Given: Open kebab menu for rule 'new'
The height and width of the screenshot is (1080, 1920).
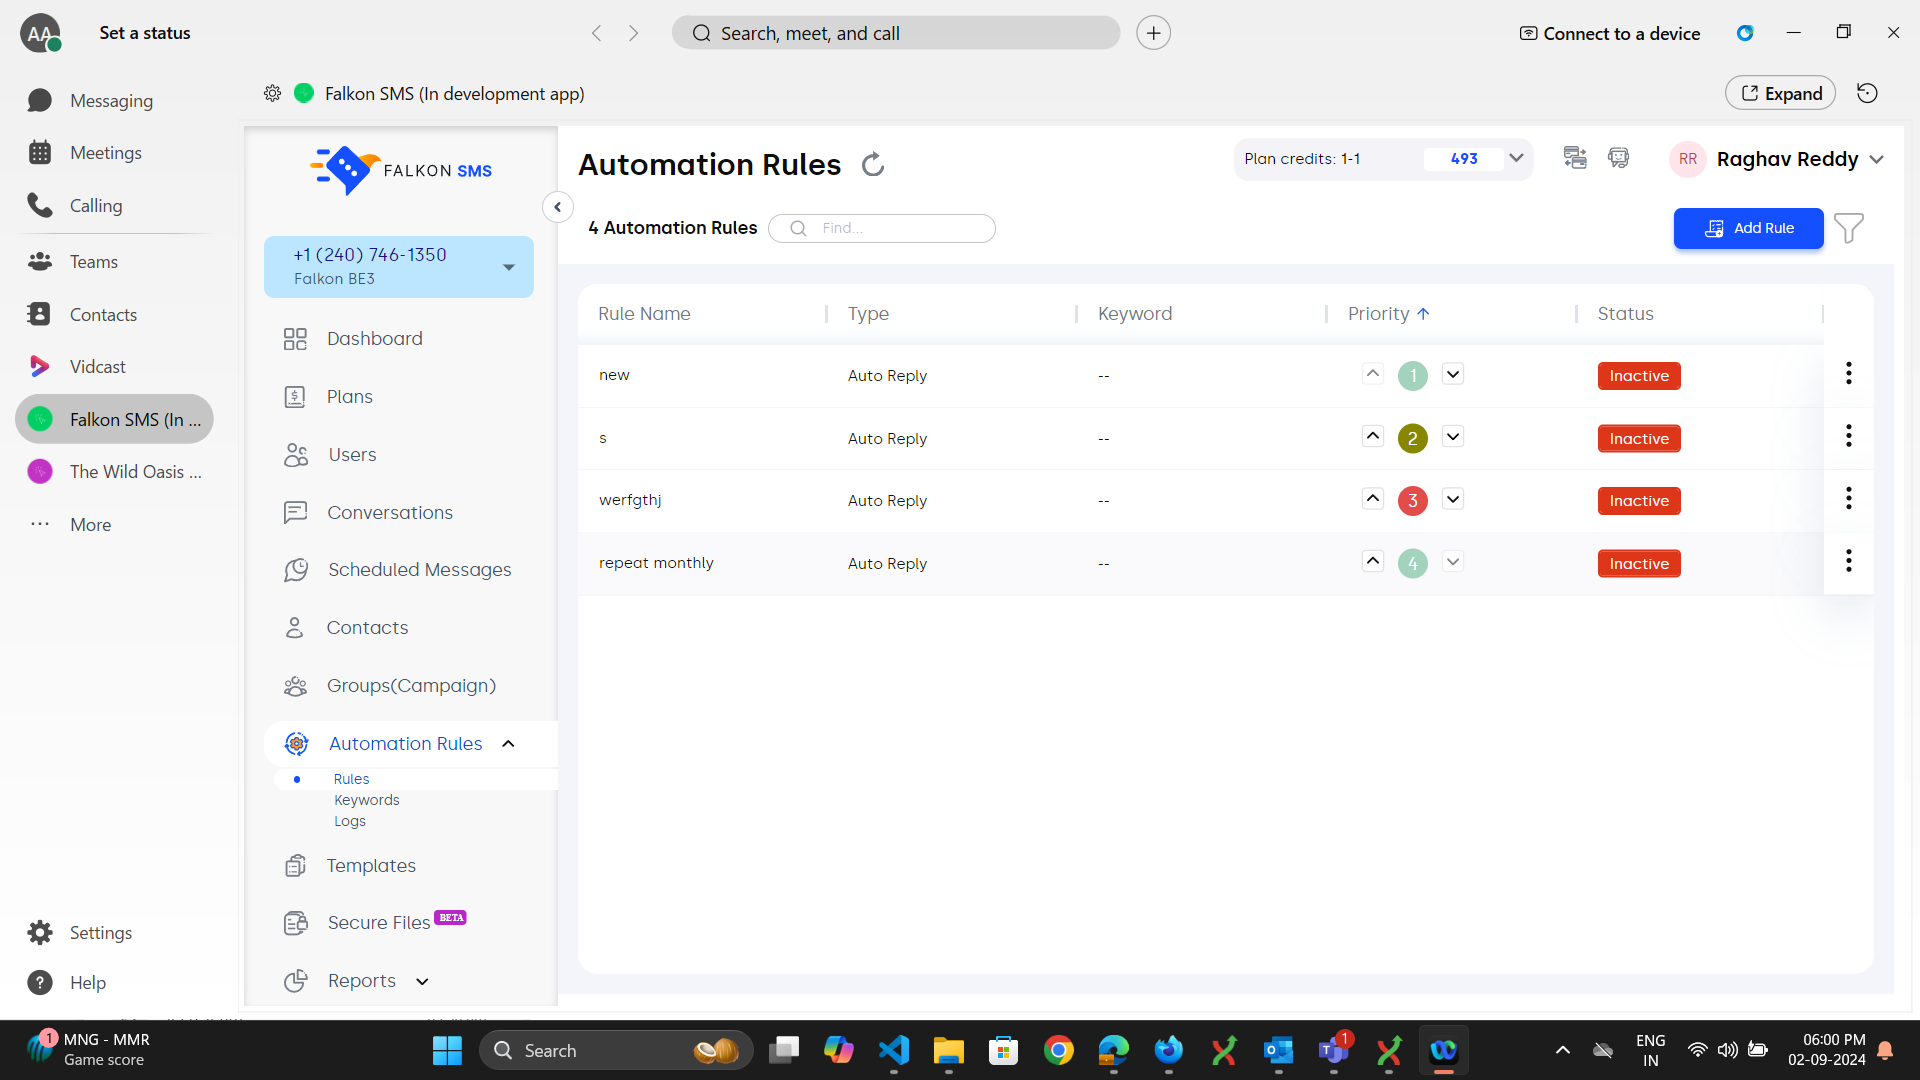Looking at the screenshot, I should 1848,373.
